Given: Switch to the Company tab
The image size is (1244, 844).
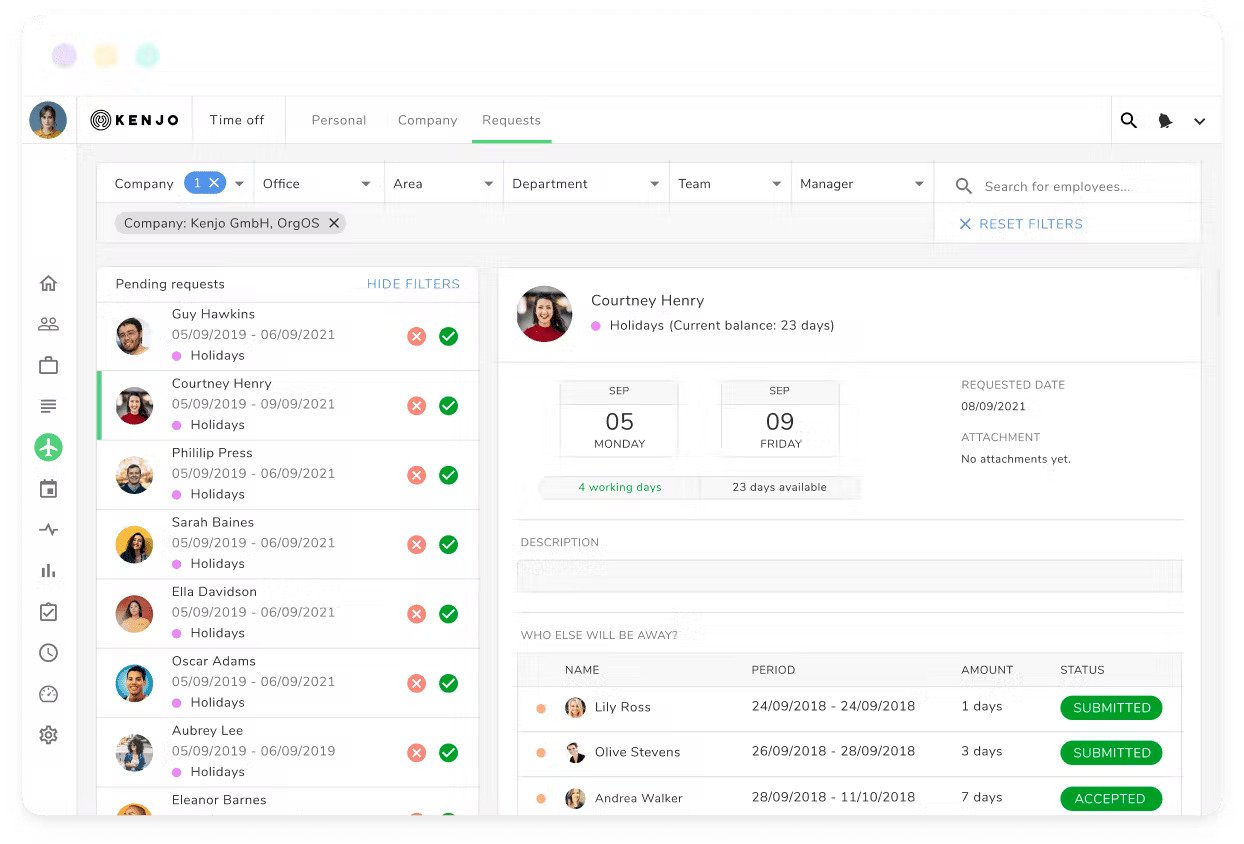Looking at the screenshot, I should pyautogui.click(x=427, y=119).
